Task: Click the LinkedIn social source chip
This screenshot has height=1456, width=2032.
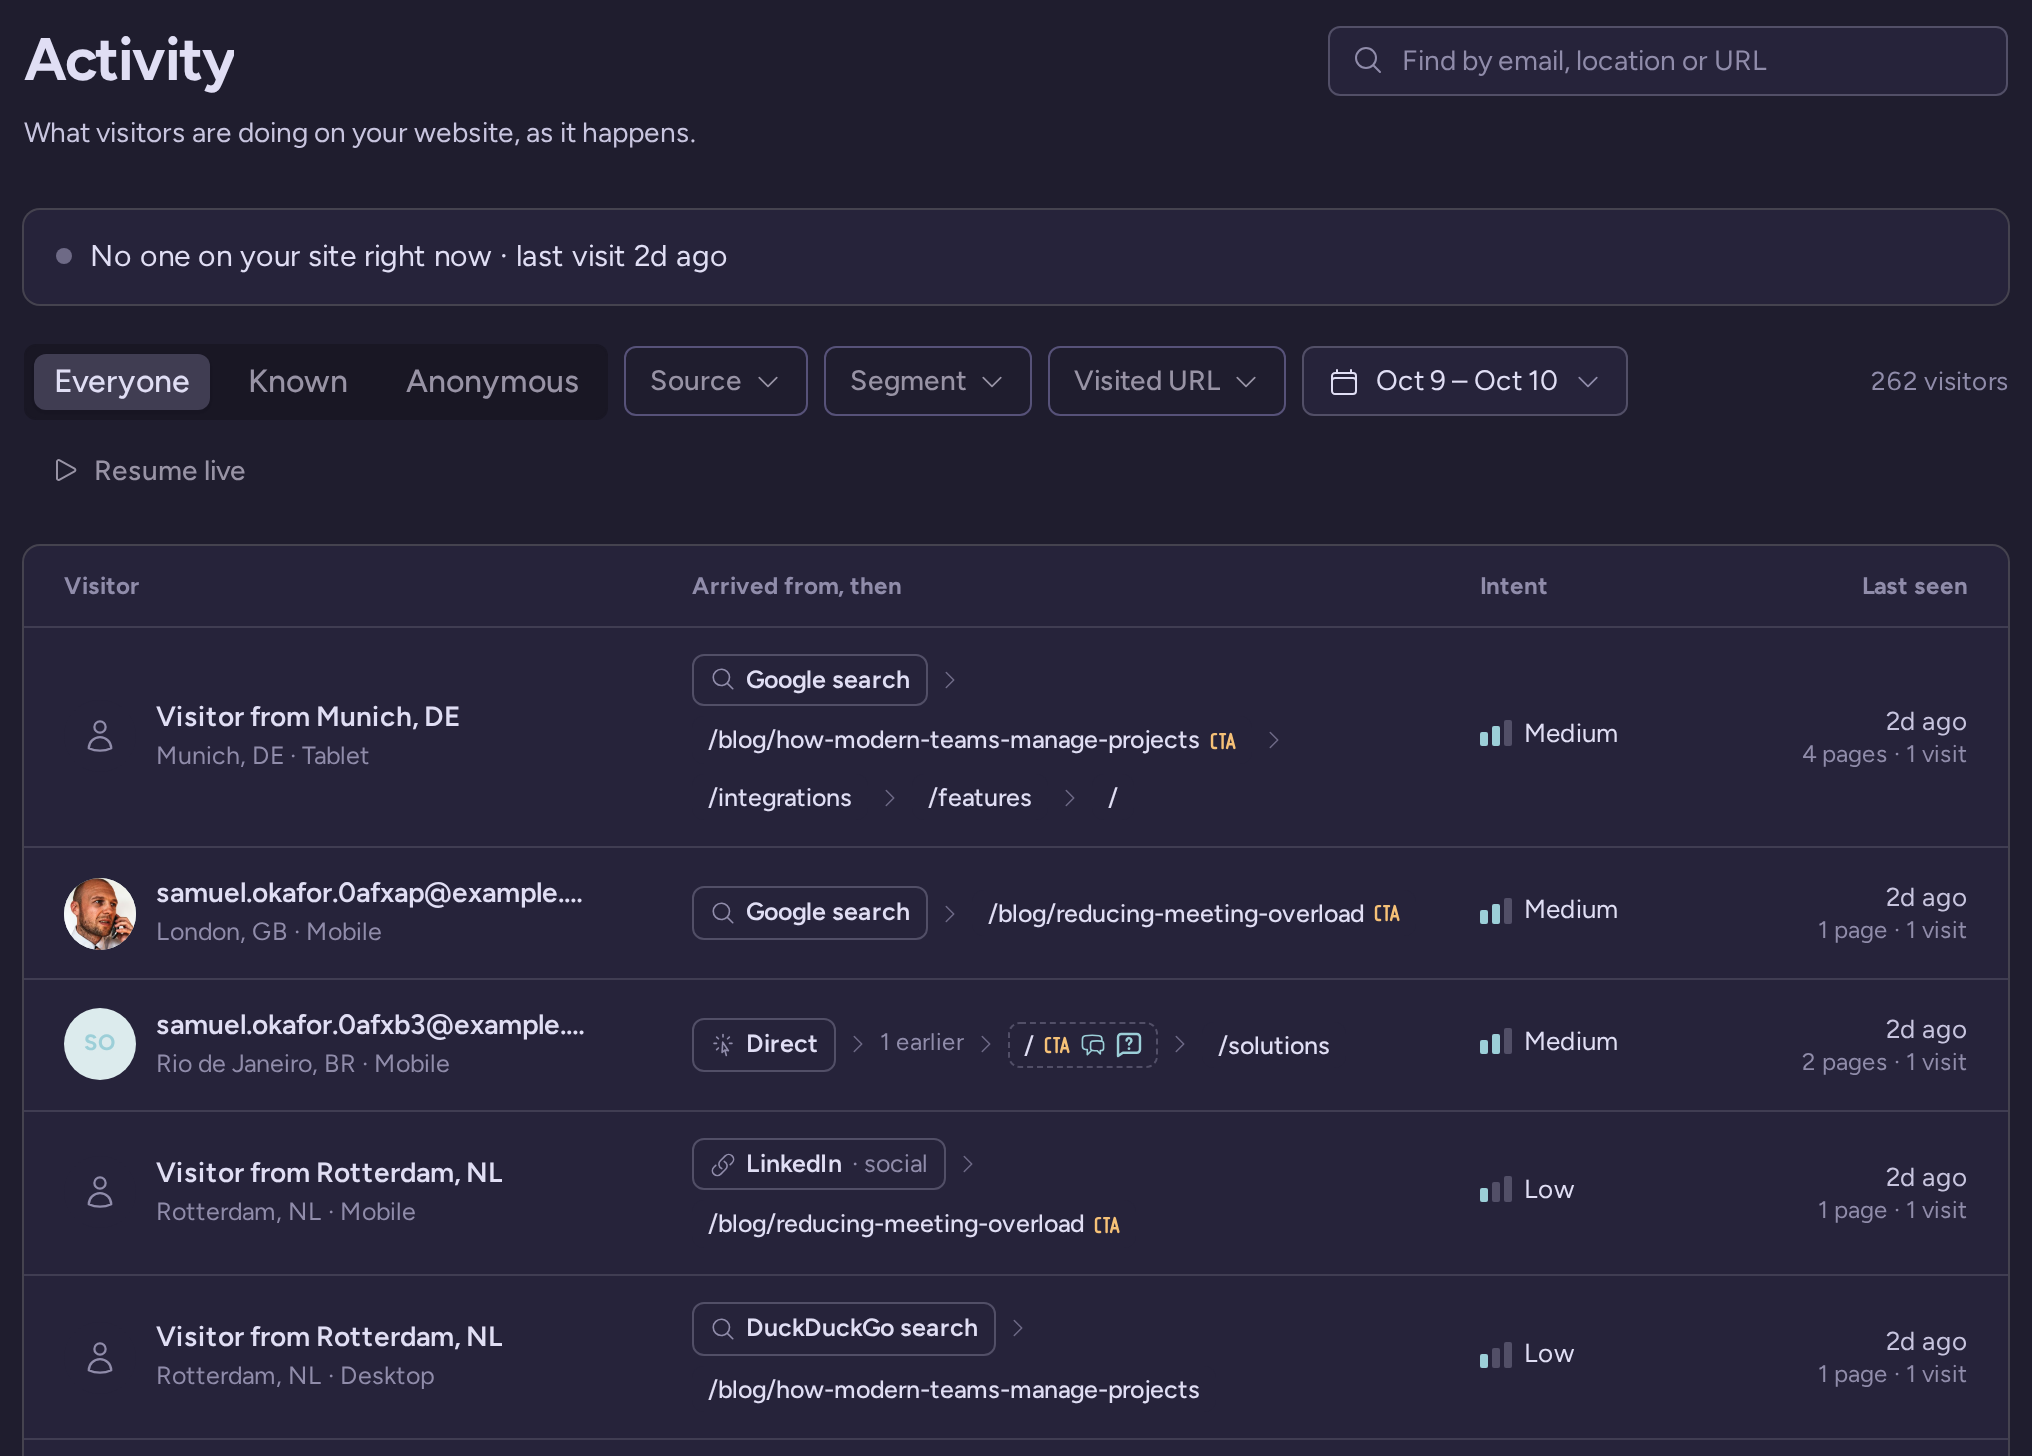Action: tap(819, 1164)
